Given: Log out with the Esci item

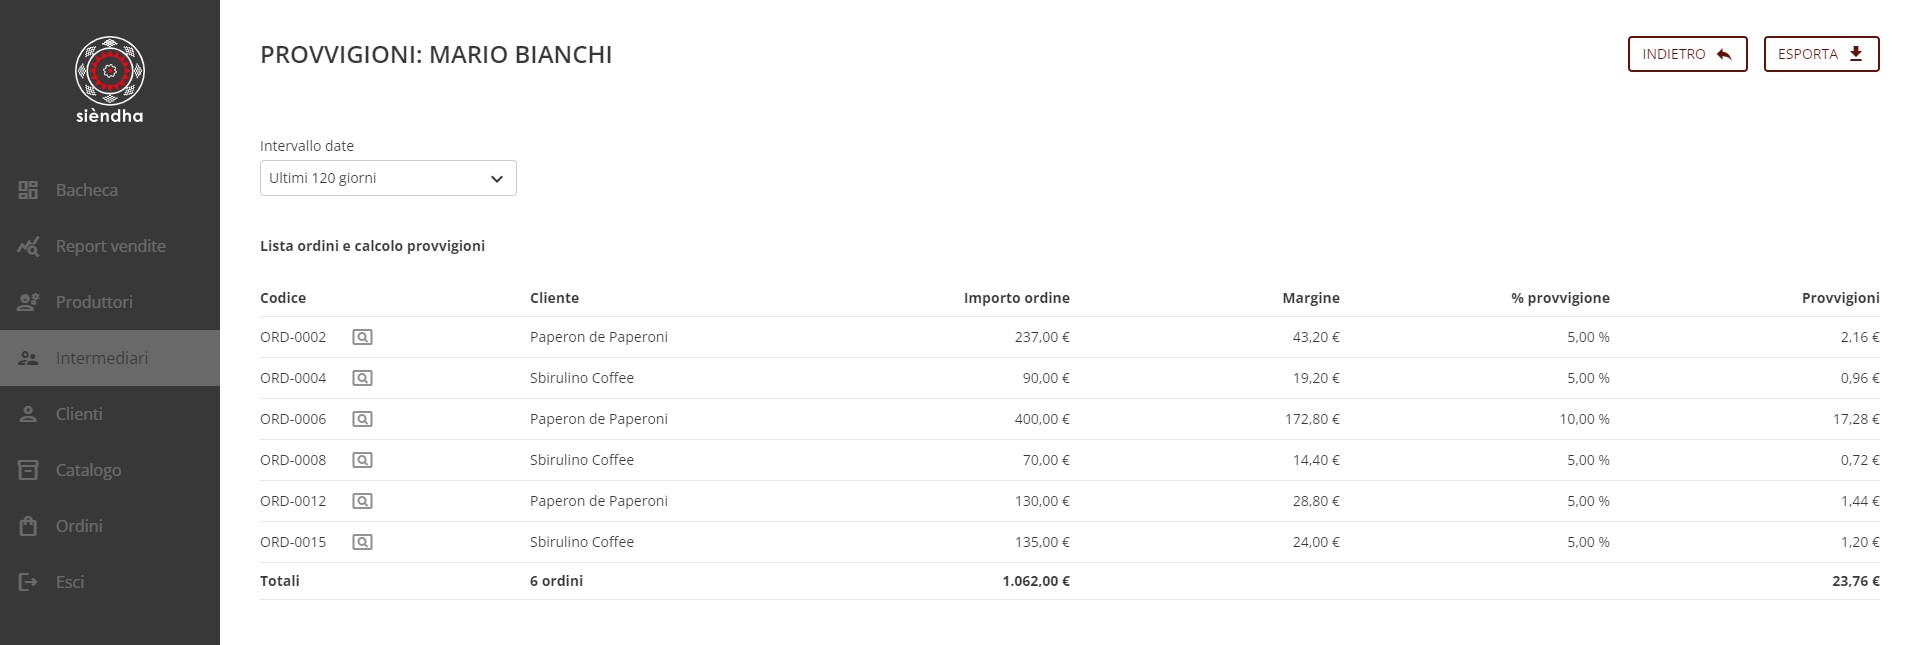Looking at the screenshot, I should (x=110, y=582).
